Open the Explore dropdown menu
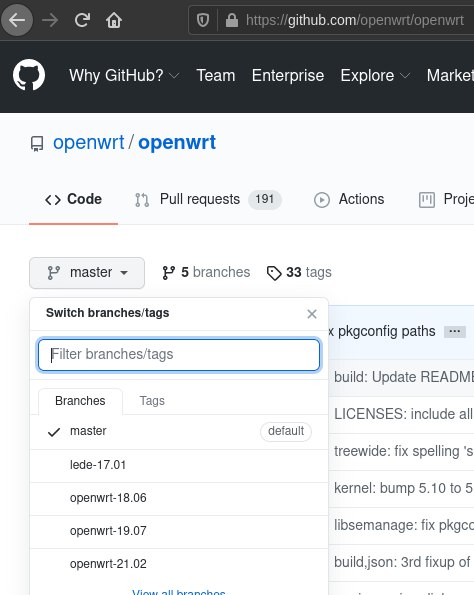Screen dimensions: 474x595 click(x=375, y=76)
